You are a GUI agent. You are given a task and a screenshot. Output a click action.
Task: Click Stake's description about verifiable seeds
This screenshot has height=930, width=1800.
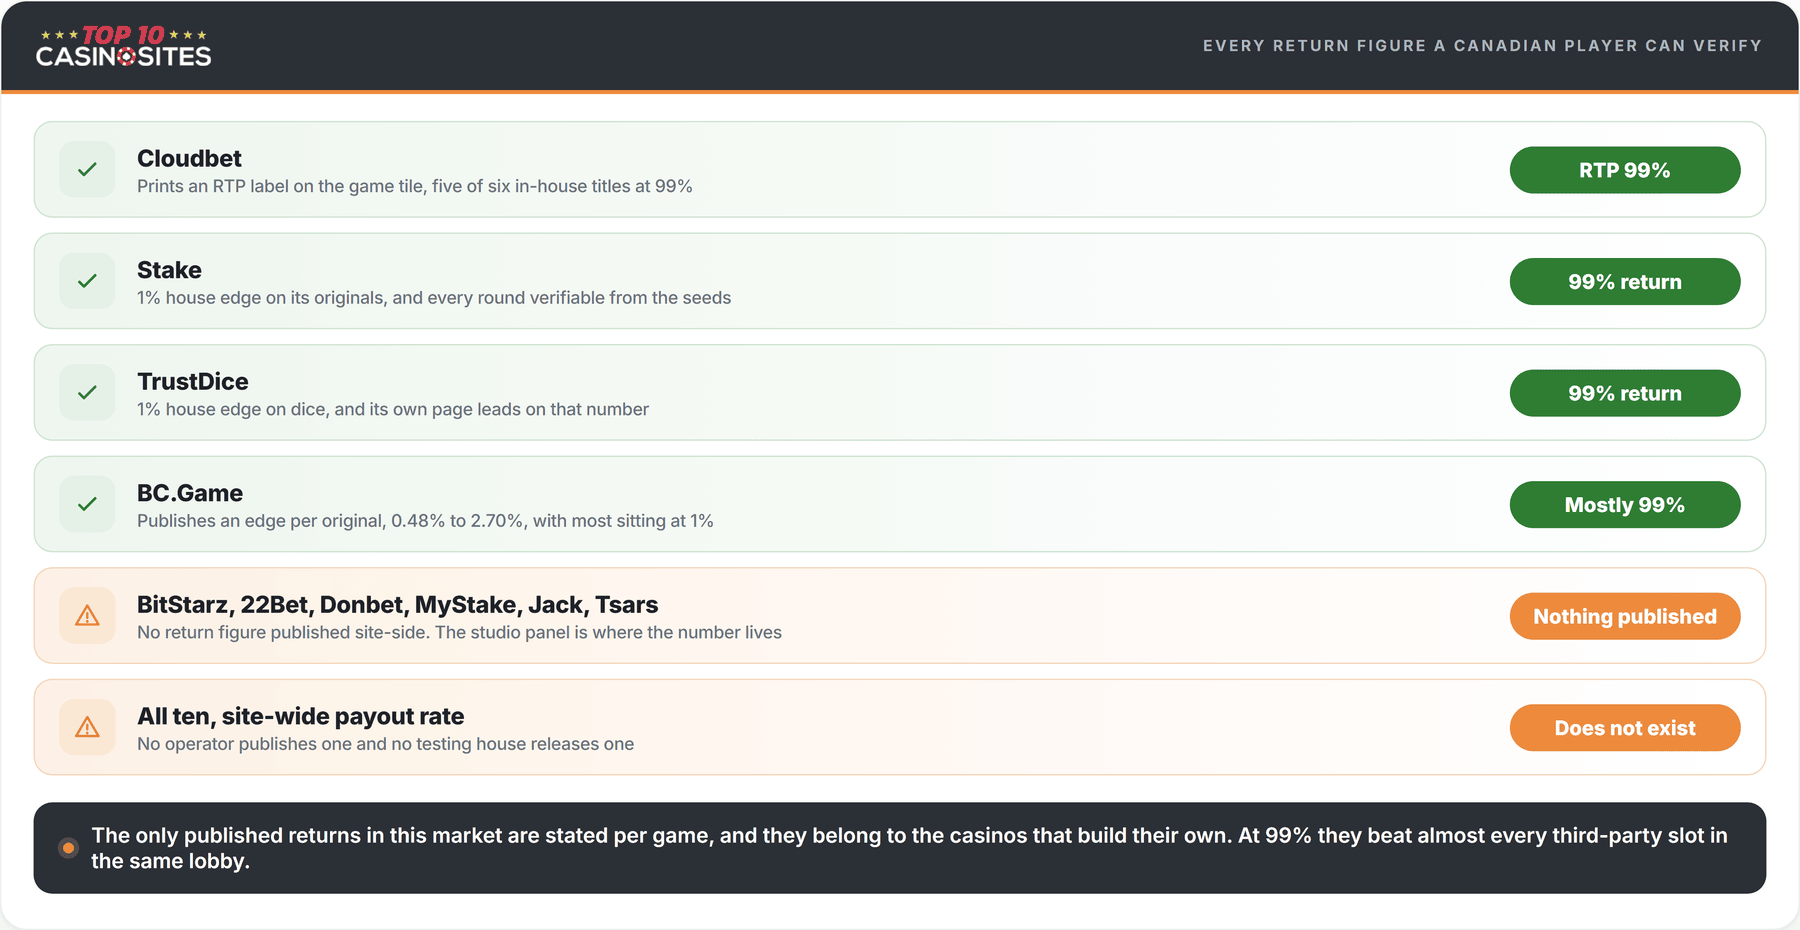click(434, 298)
